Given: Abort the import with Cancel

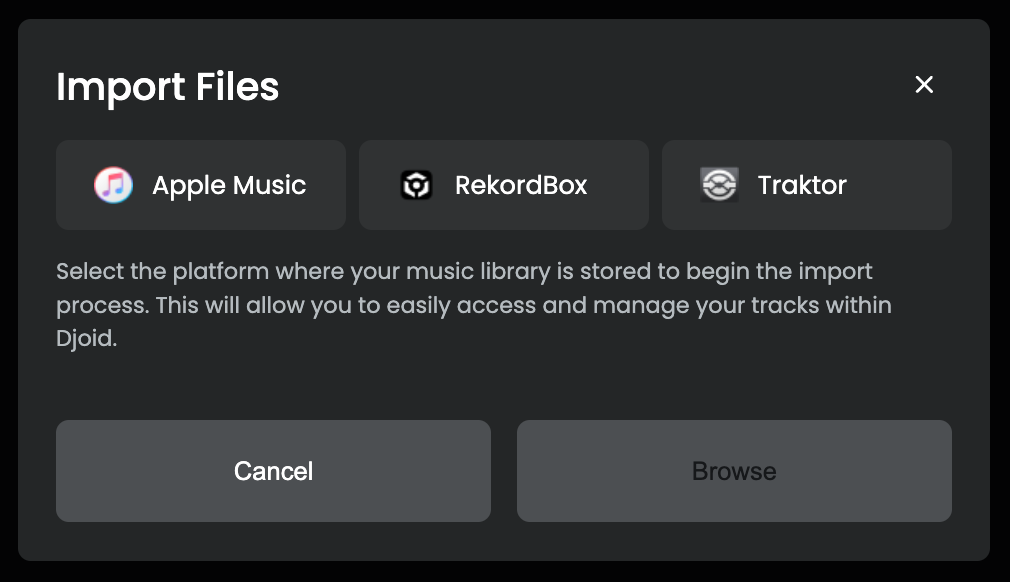Looking at the screenshot, I should pos(273,471).
